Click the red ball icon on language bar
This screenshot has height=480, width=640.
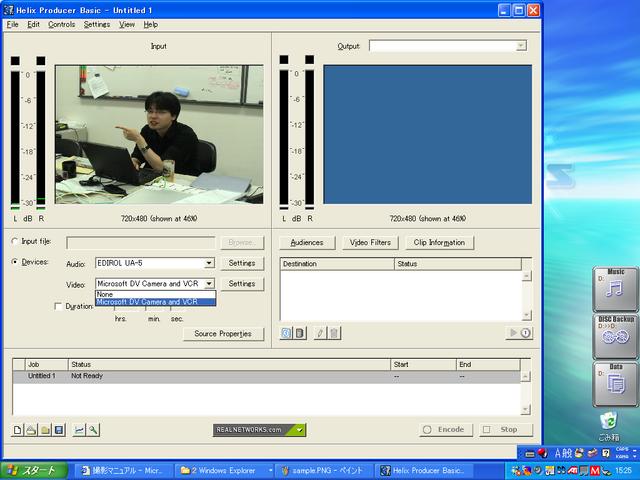pyautogui.click(x=542, y=453)
